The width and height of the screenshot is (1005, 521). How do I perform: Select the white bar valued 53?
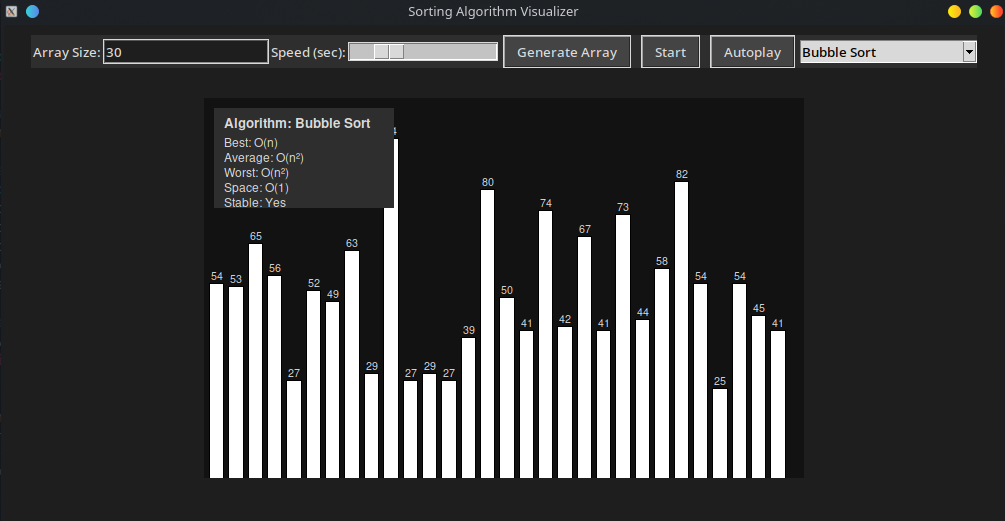236,383
